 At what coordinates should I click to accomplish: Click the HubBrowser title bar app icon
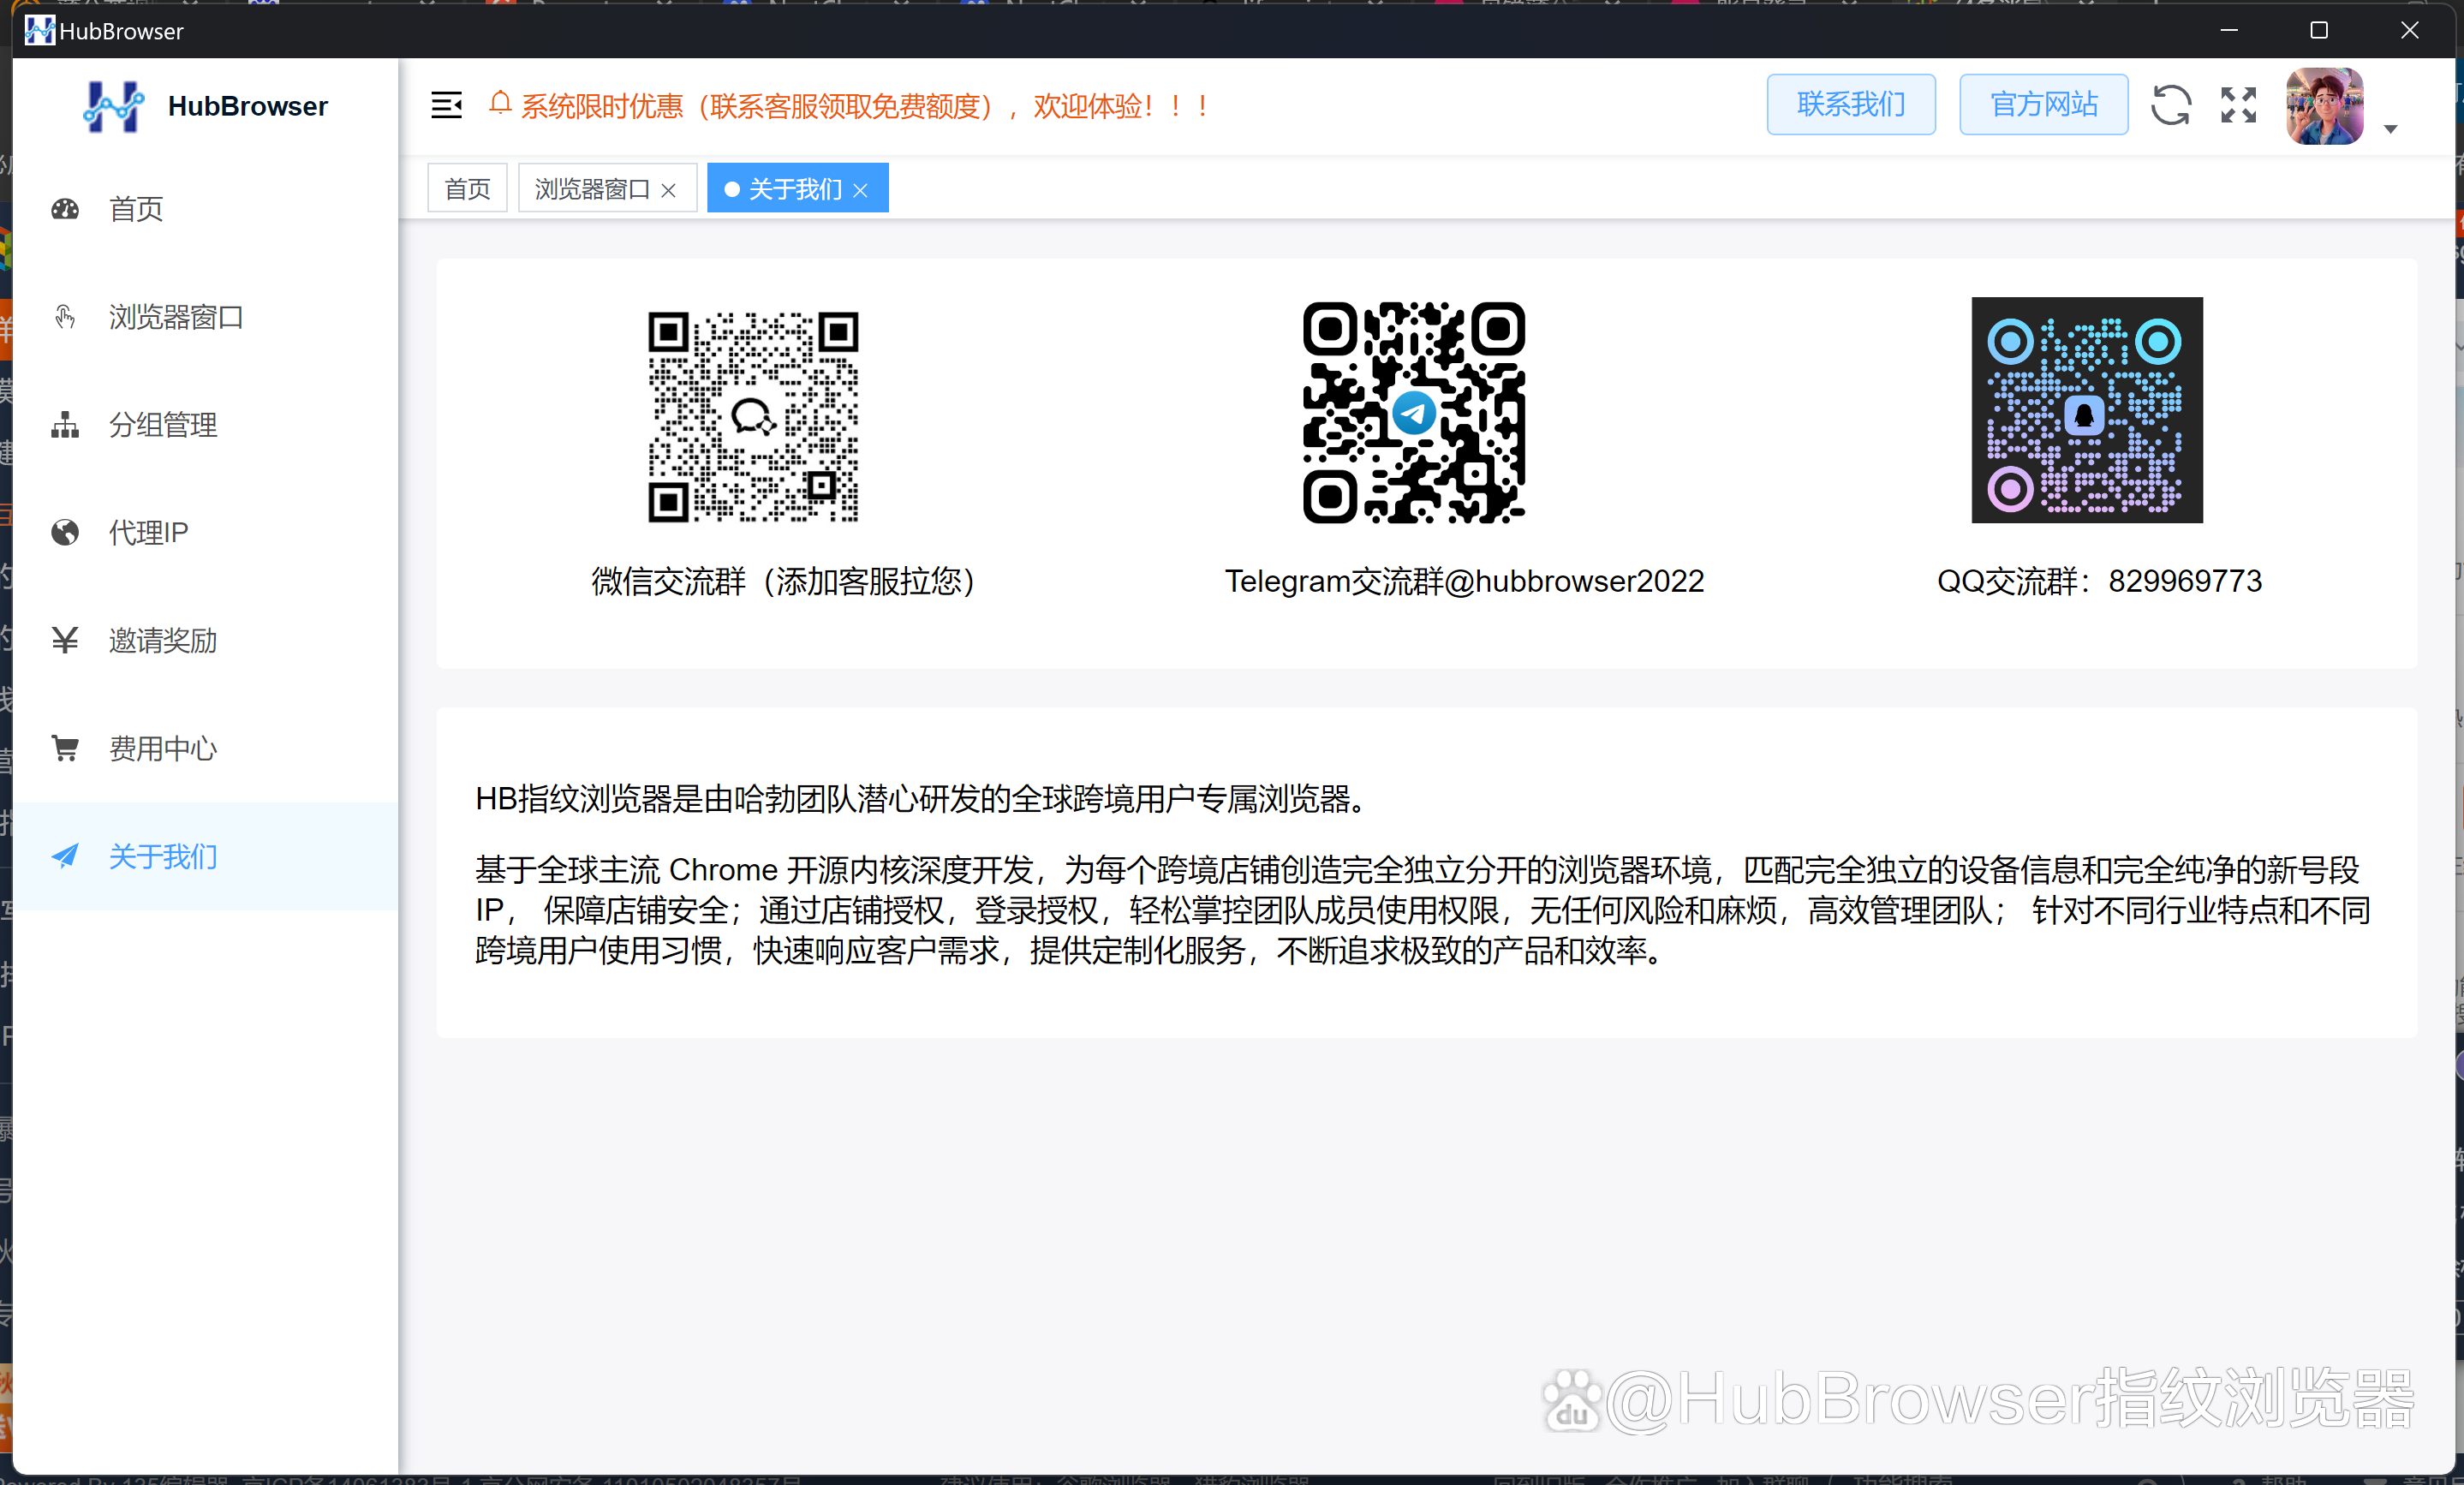[x=39, y=31]
